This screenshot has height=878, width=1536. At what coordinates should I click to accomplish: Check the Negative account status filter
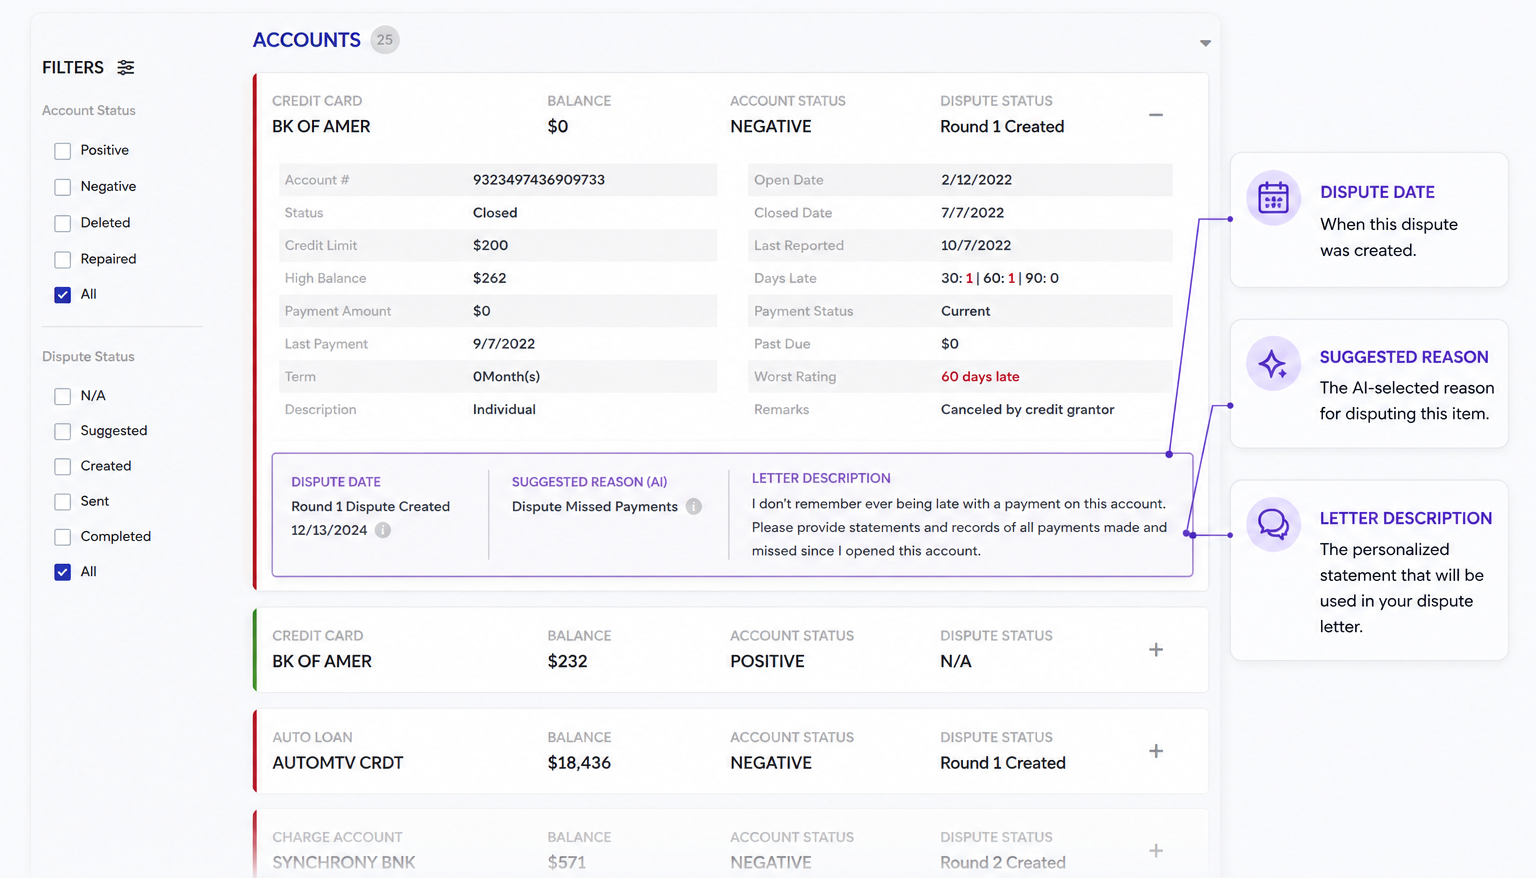tap(63, 187)
